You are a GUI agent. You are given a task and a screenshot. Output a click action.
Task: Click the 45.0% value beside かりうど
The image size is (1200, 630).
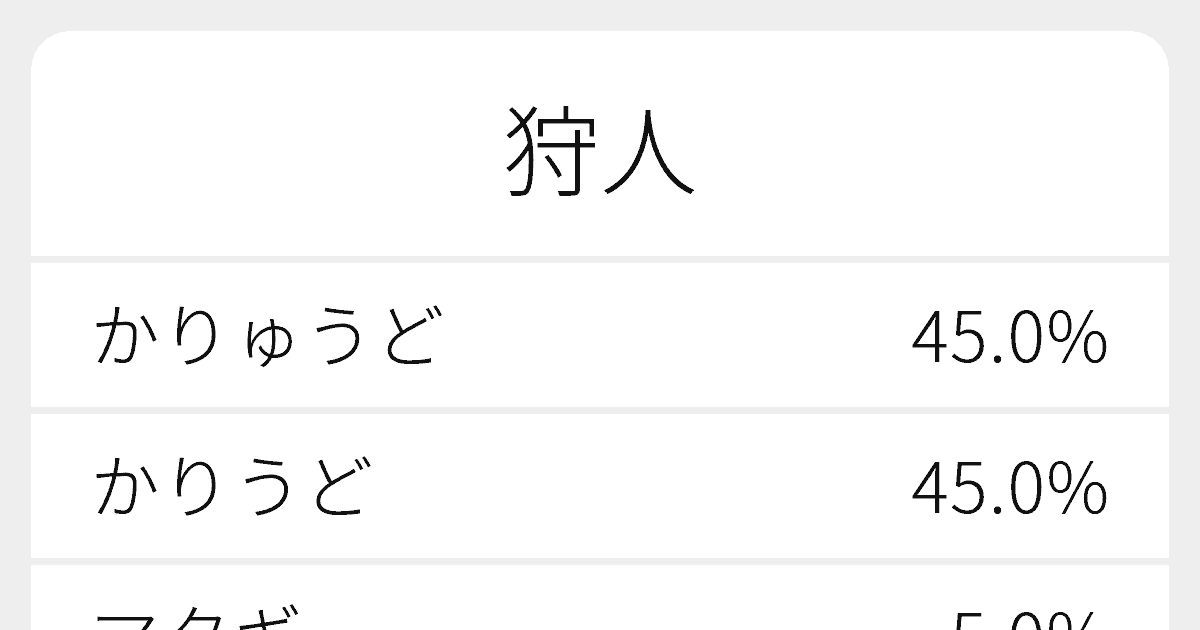coord(1008,487)
